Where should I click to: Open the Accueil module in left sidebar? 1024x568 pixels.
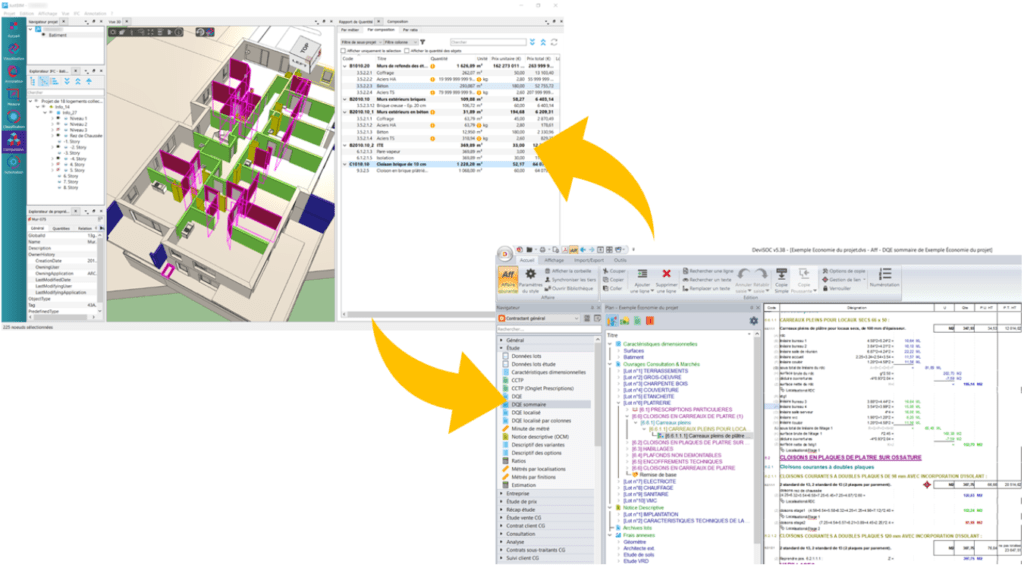point(14,29)
